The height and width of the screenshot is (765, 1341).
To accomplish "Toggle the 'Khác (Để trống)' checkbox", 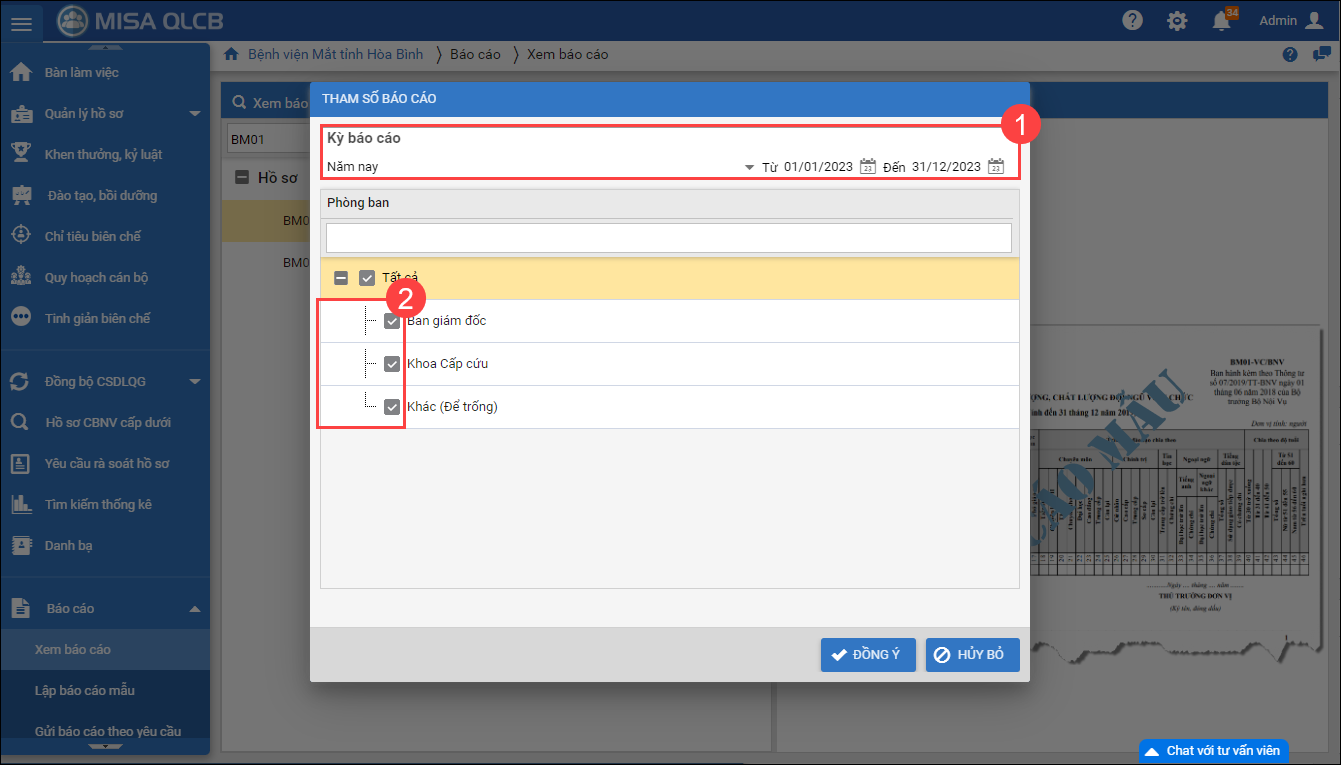I will coord(392,407).
